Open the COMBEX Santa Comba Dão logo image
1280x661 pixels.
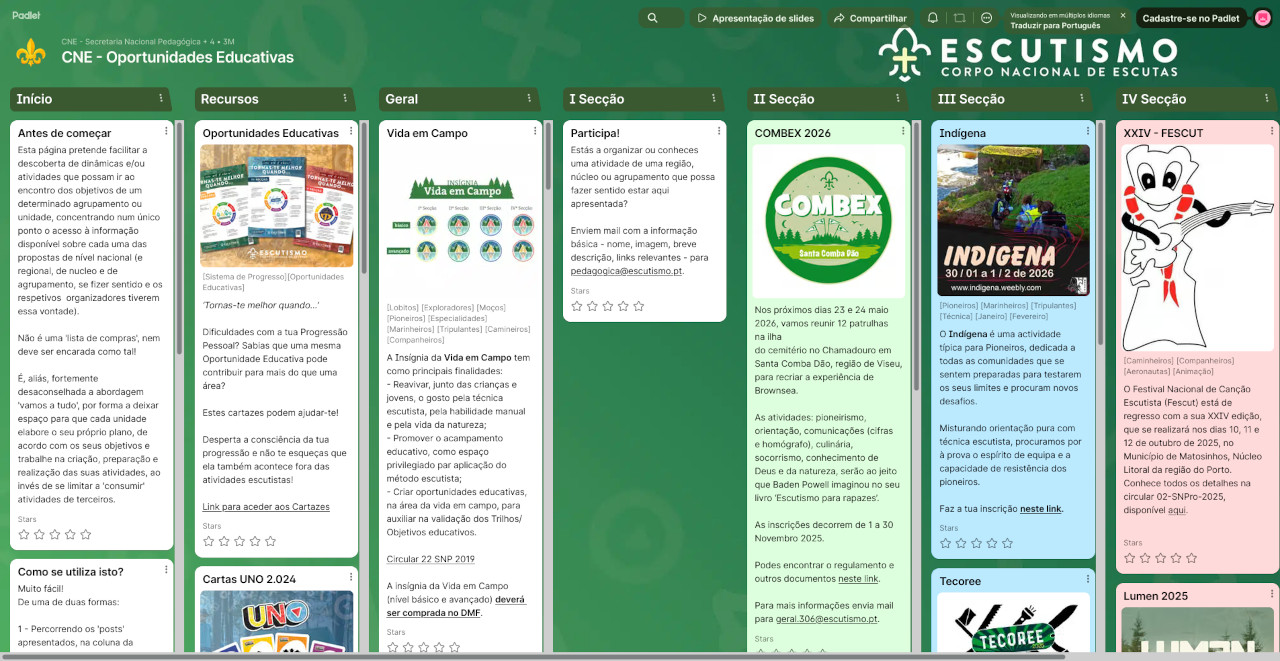click(x=828, y=221)
